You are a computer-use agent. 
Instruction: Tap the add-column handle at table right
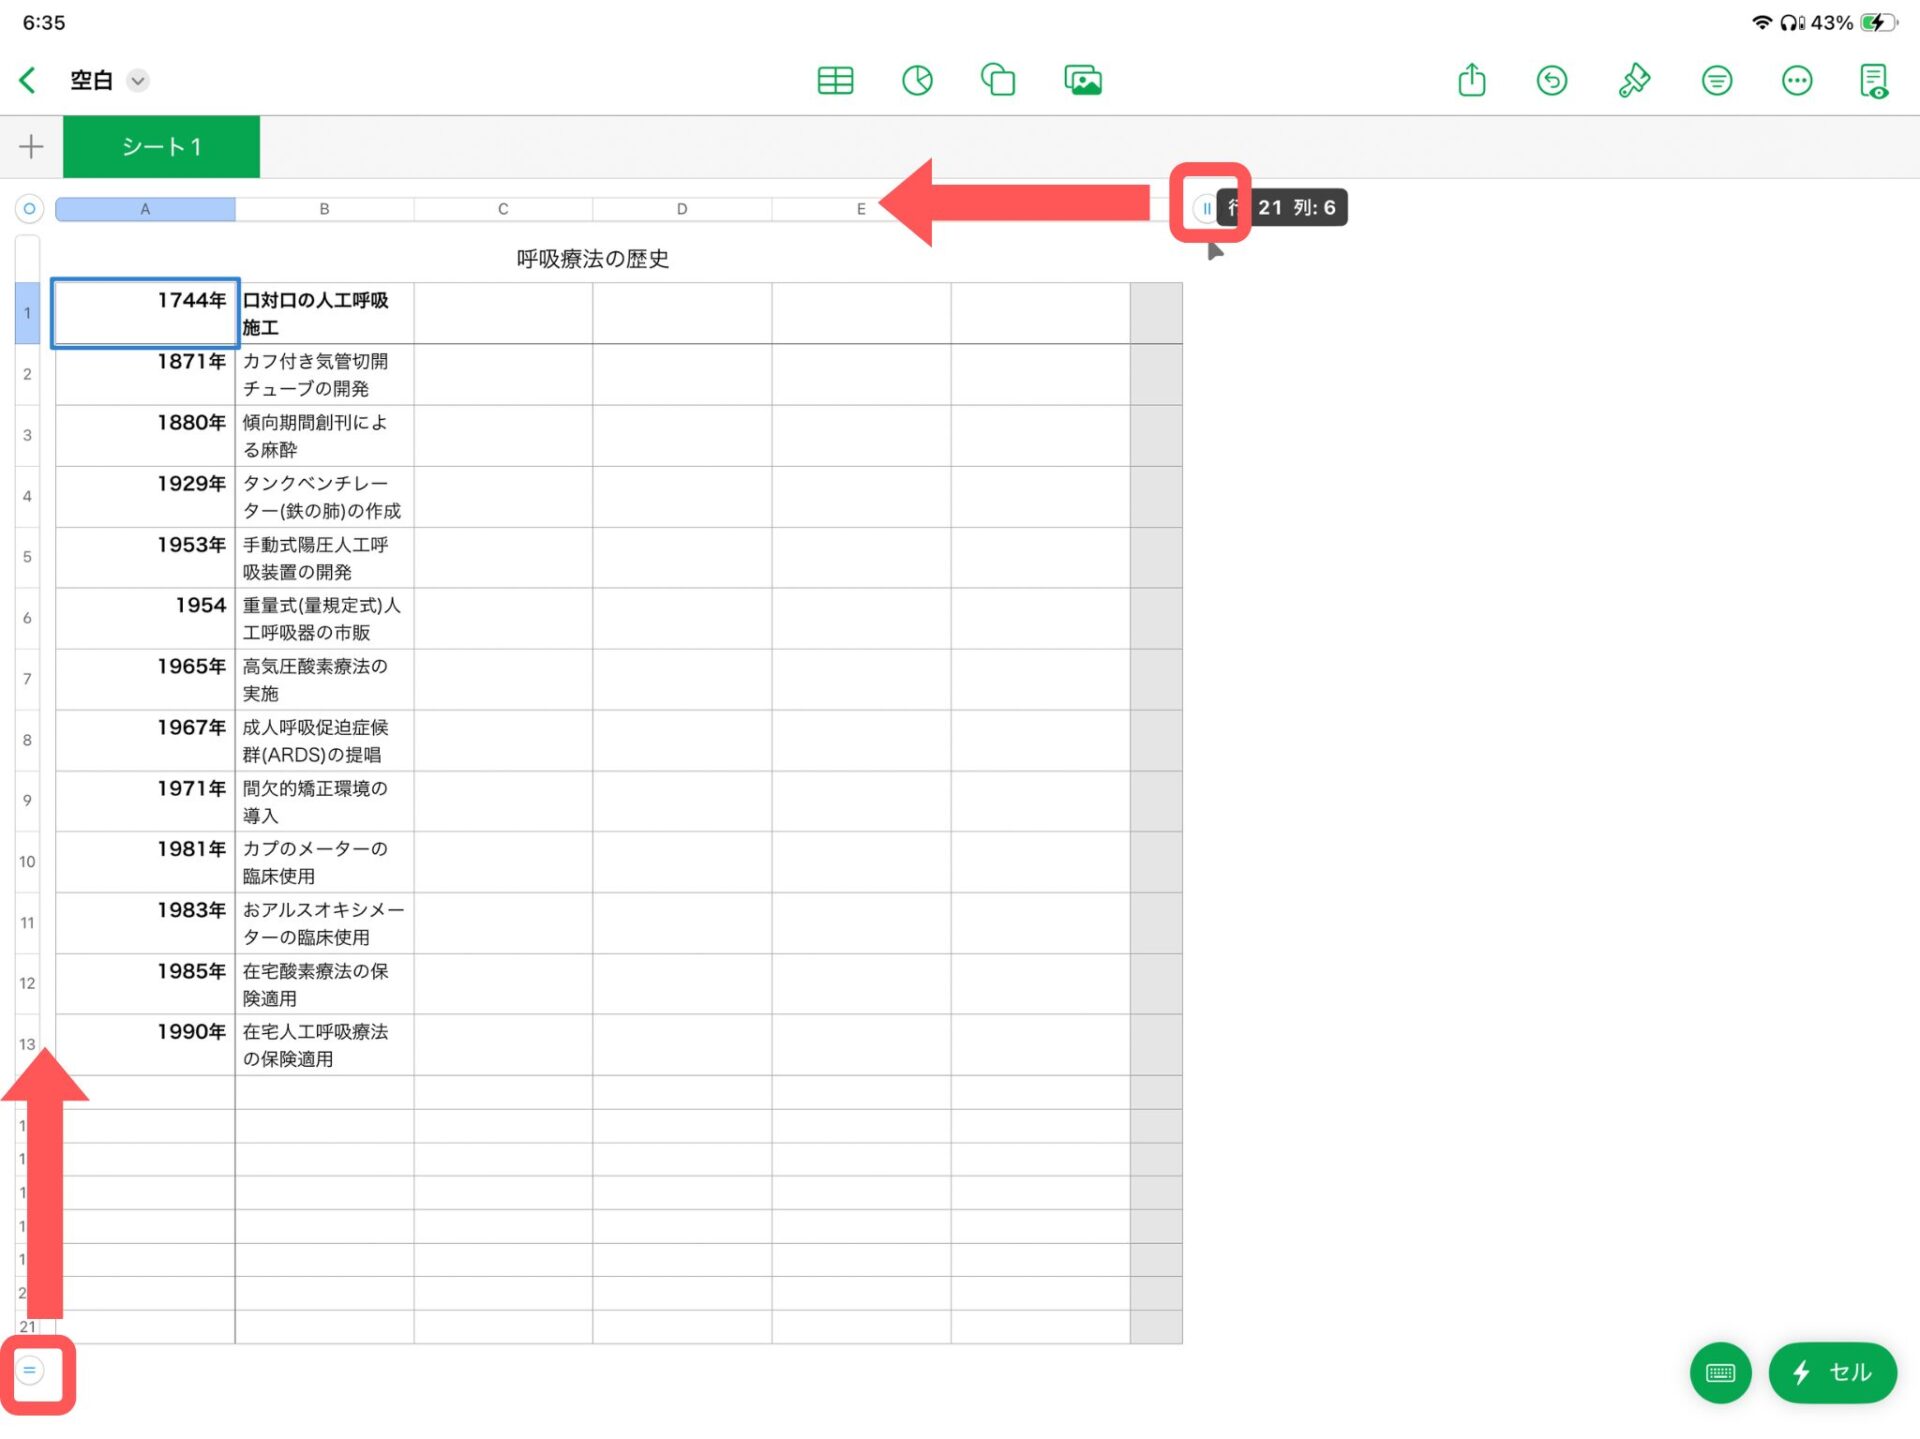pyautogui.click(x=1207, y=208)
